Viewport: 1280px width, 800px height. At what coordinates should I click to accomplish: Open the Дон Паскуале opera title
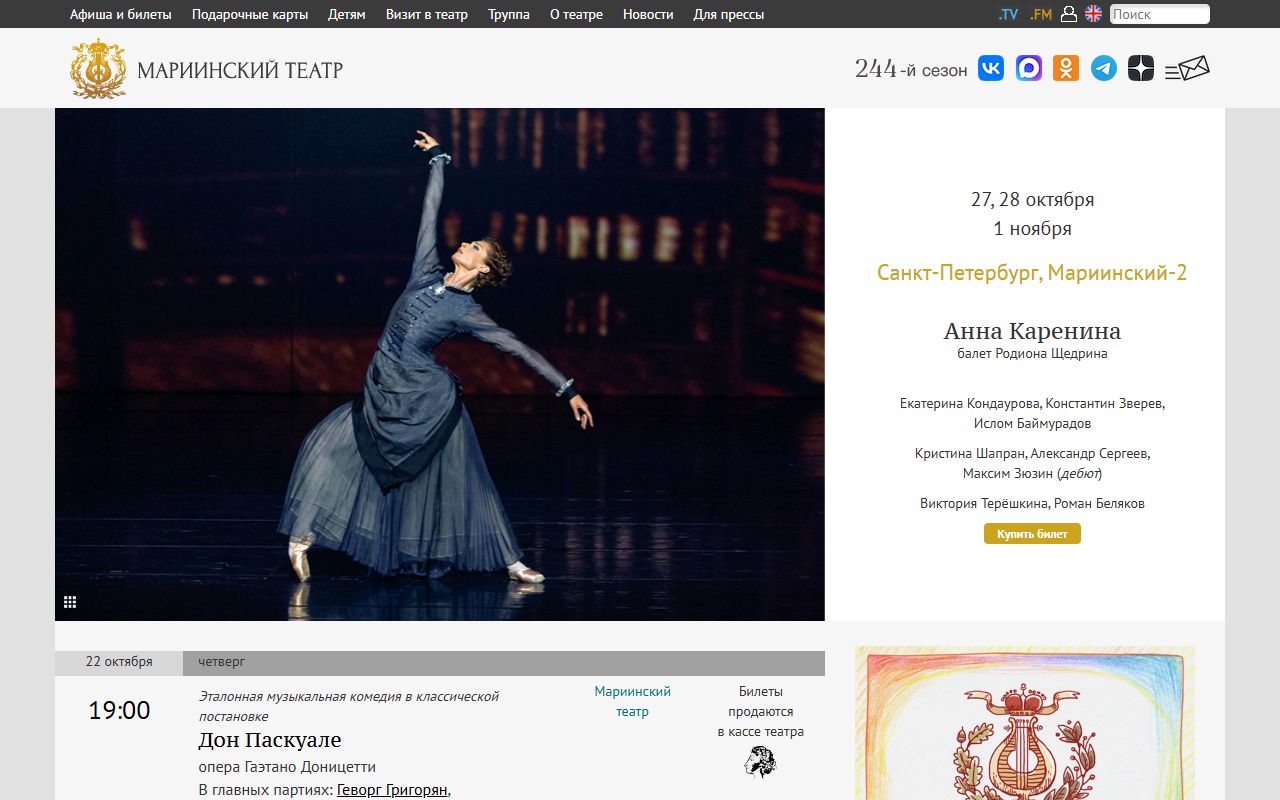tap(270, 740)
